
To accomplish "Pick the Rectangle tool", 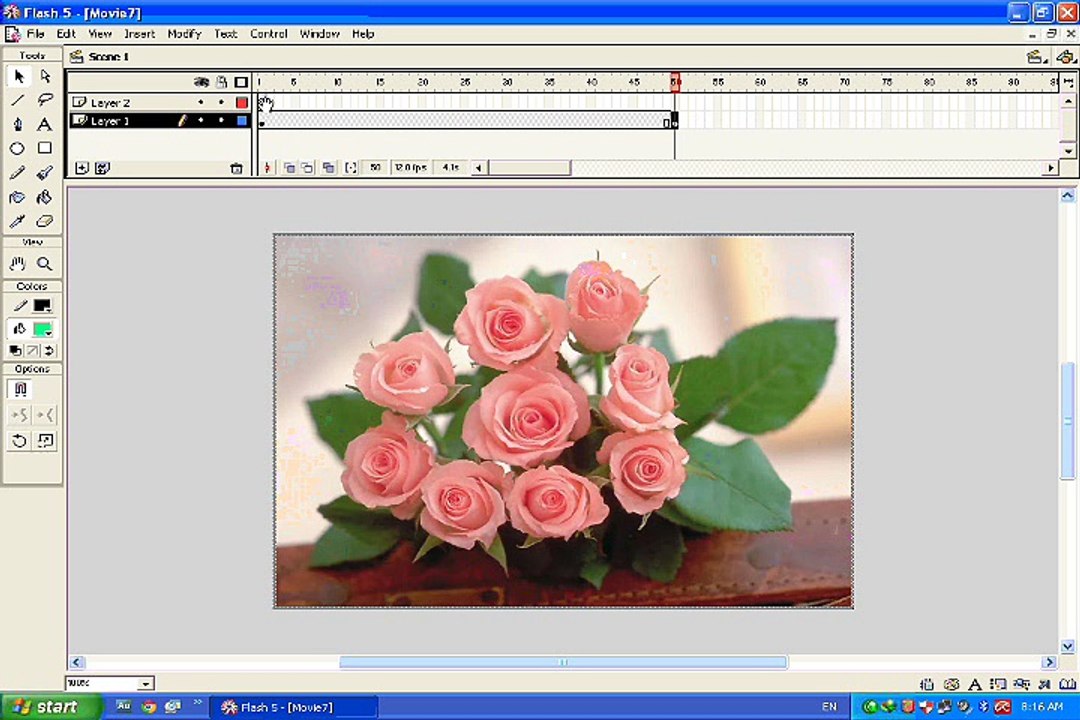I will point(45,148).
